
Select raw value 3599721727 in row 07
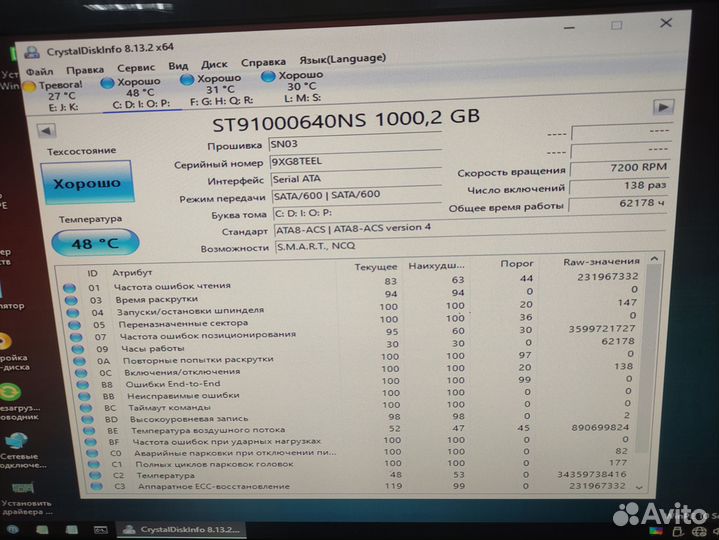point(602,329)
